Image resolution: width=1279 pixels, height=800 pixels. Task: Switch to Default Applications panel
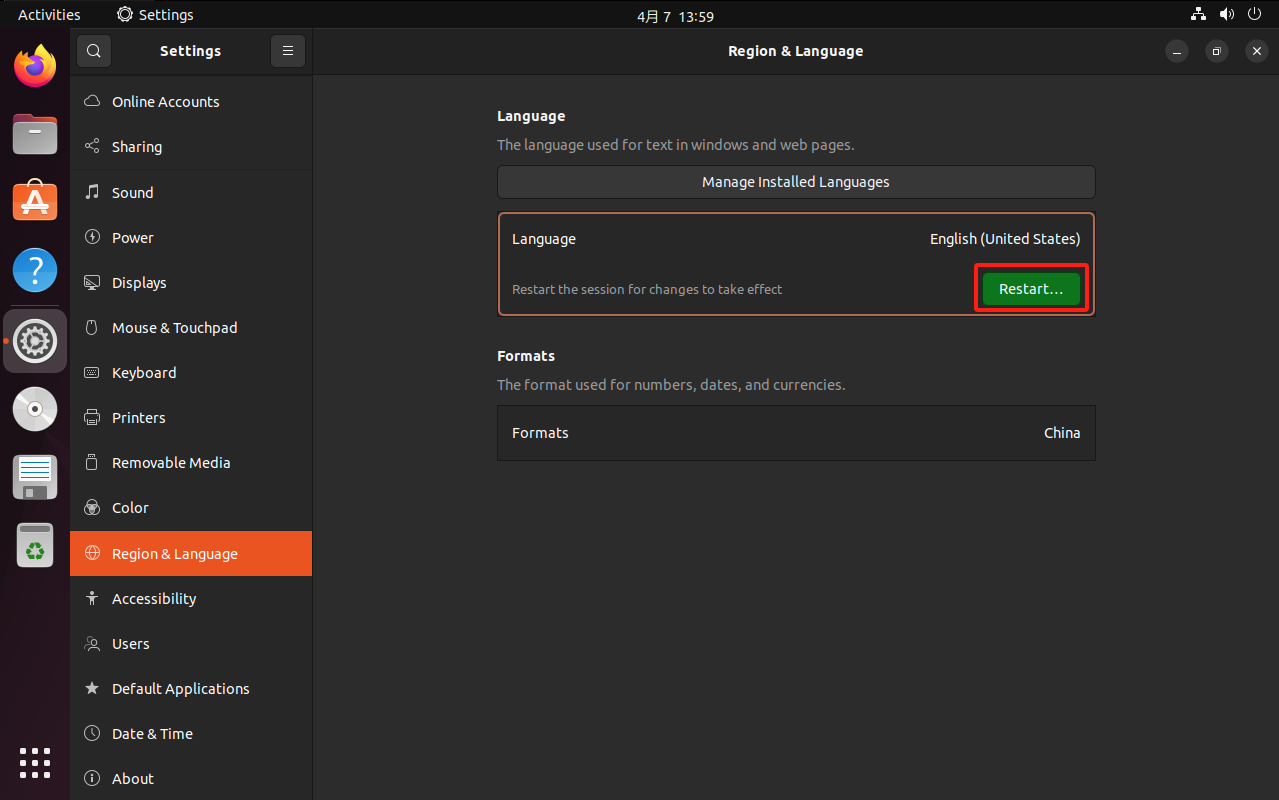click(x=191, y=688)
